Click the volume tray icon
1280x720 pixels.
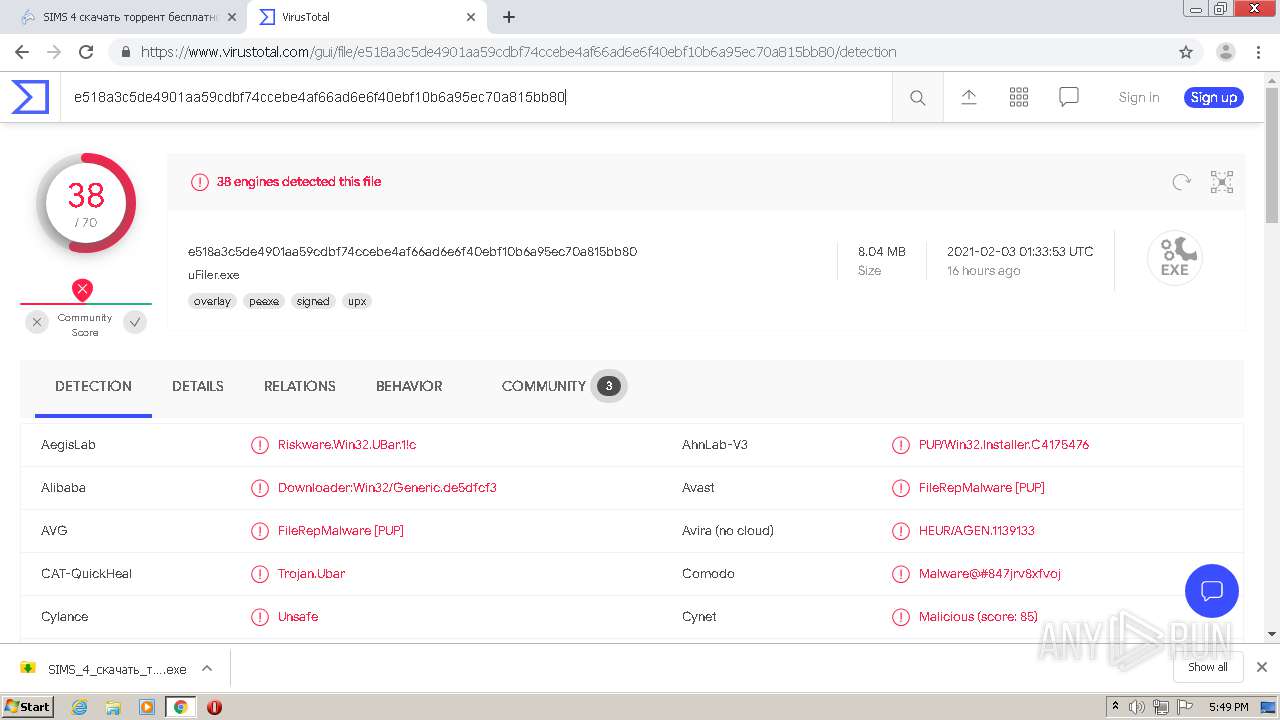[x=1137, y=707]
